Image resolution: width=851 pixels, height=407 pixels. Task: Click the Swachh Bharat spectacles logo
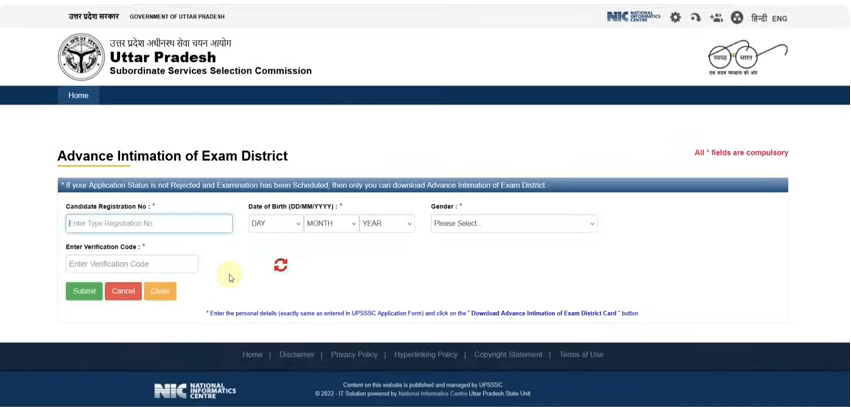click(x=747, y=57)
